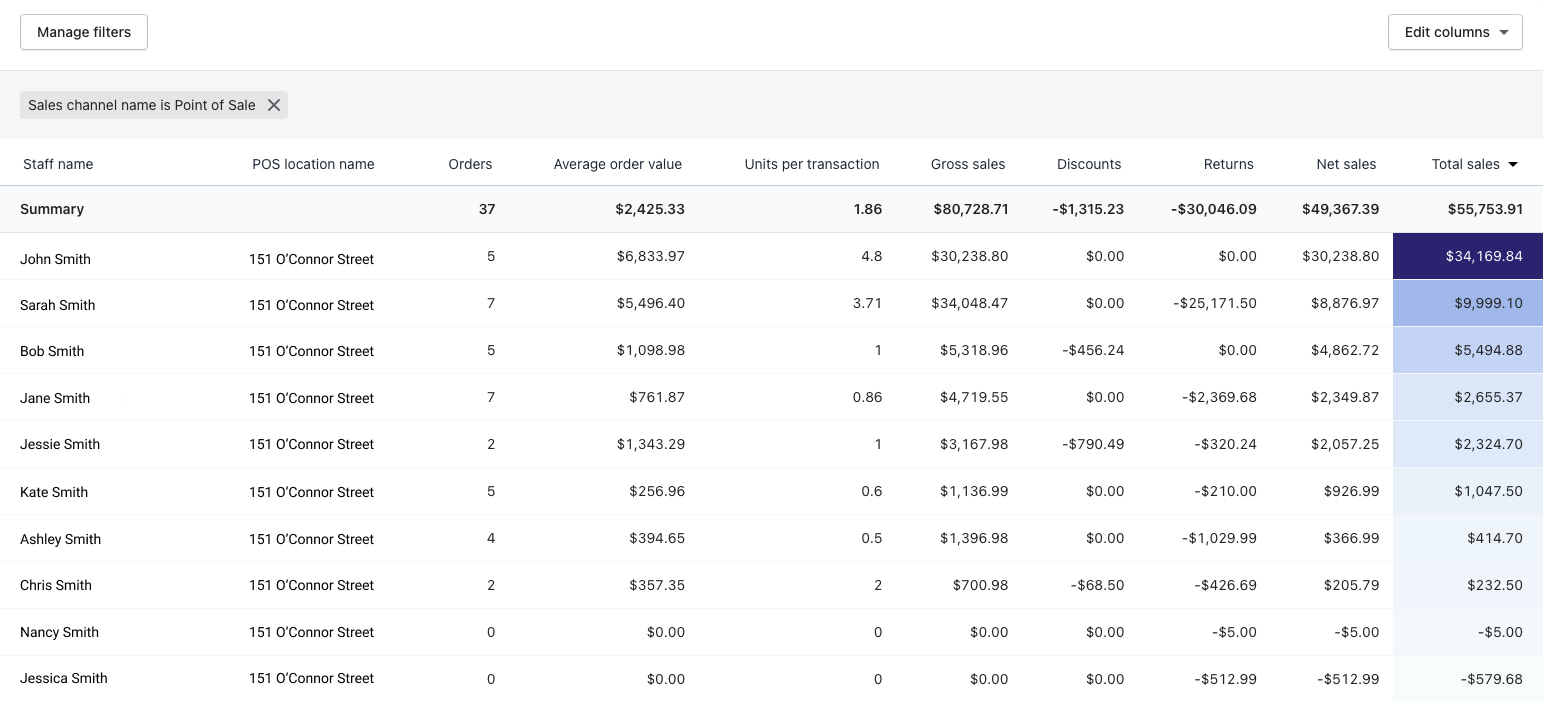The width and height of the screenshot is (1543, 702).
Task: Click the Staff name column header
Action: tap(58, 164)
